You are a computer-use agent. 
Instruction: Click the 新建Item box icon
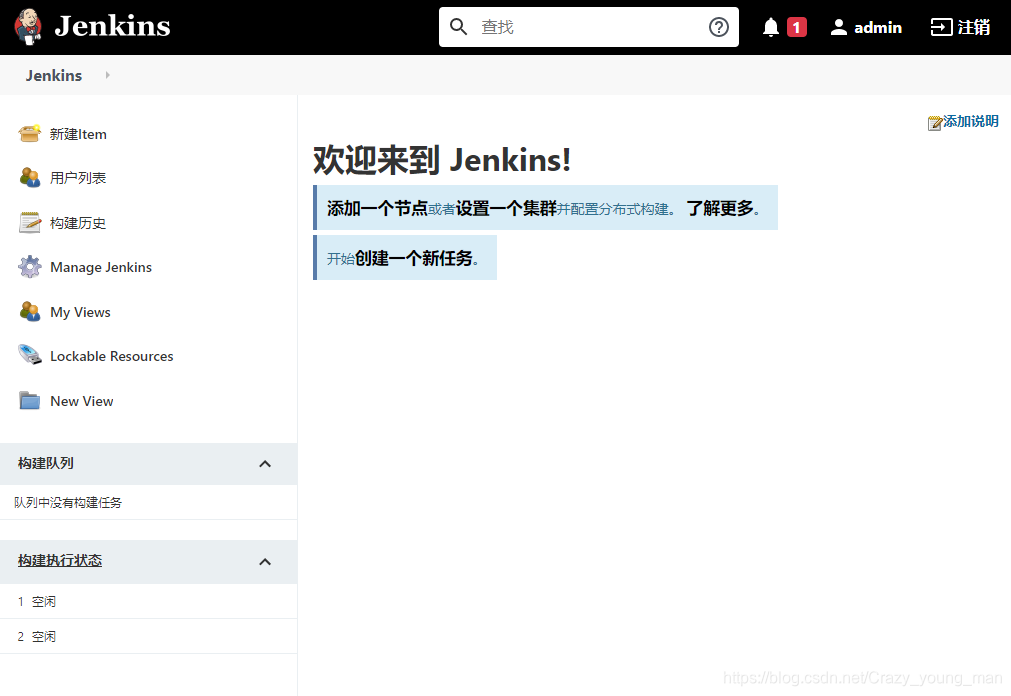(30, 134)
